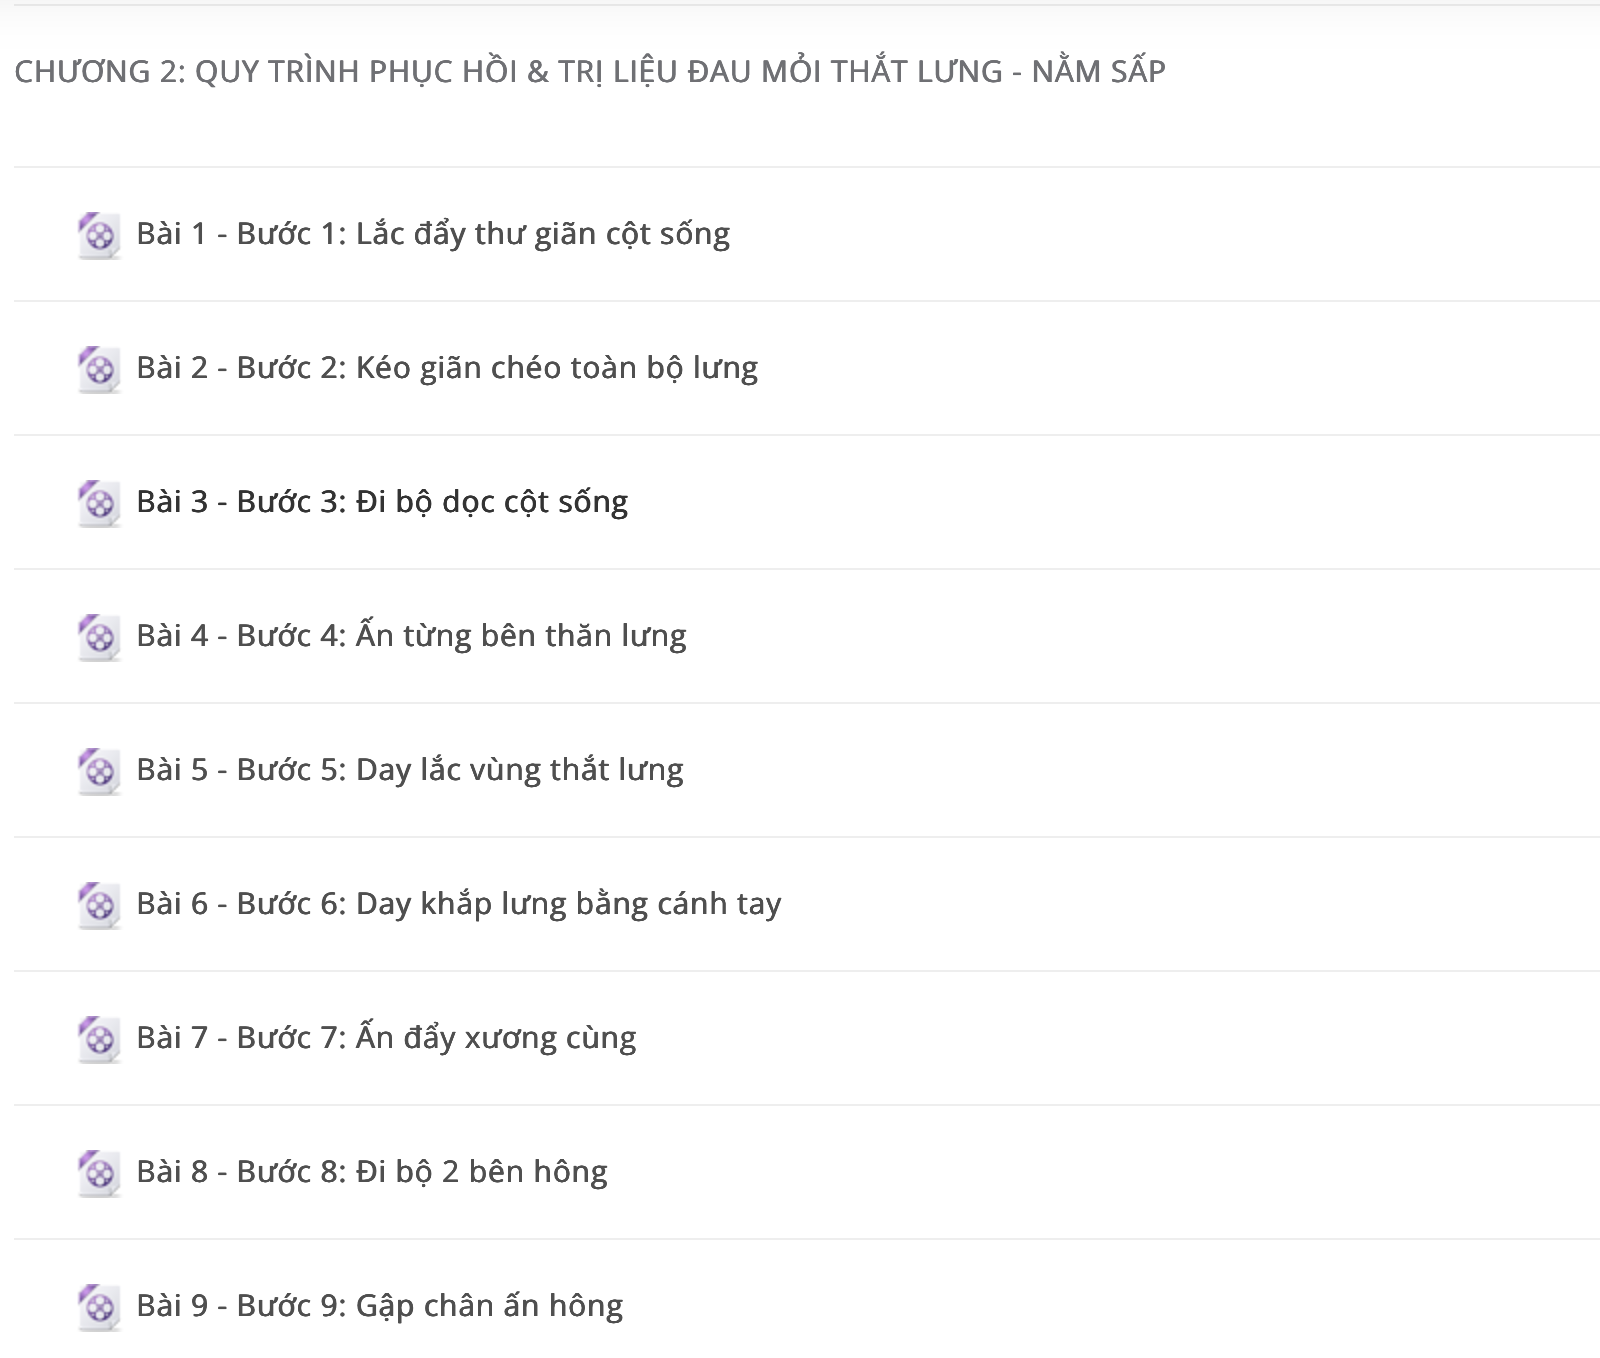This screenshot has width=1600, height=1358.
Task: Open lesson Lắc đẩy thư giãn cột sống
Action: pyautogui.click(x=433, y=234)
